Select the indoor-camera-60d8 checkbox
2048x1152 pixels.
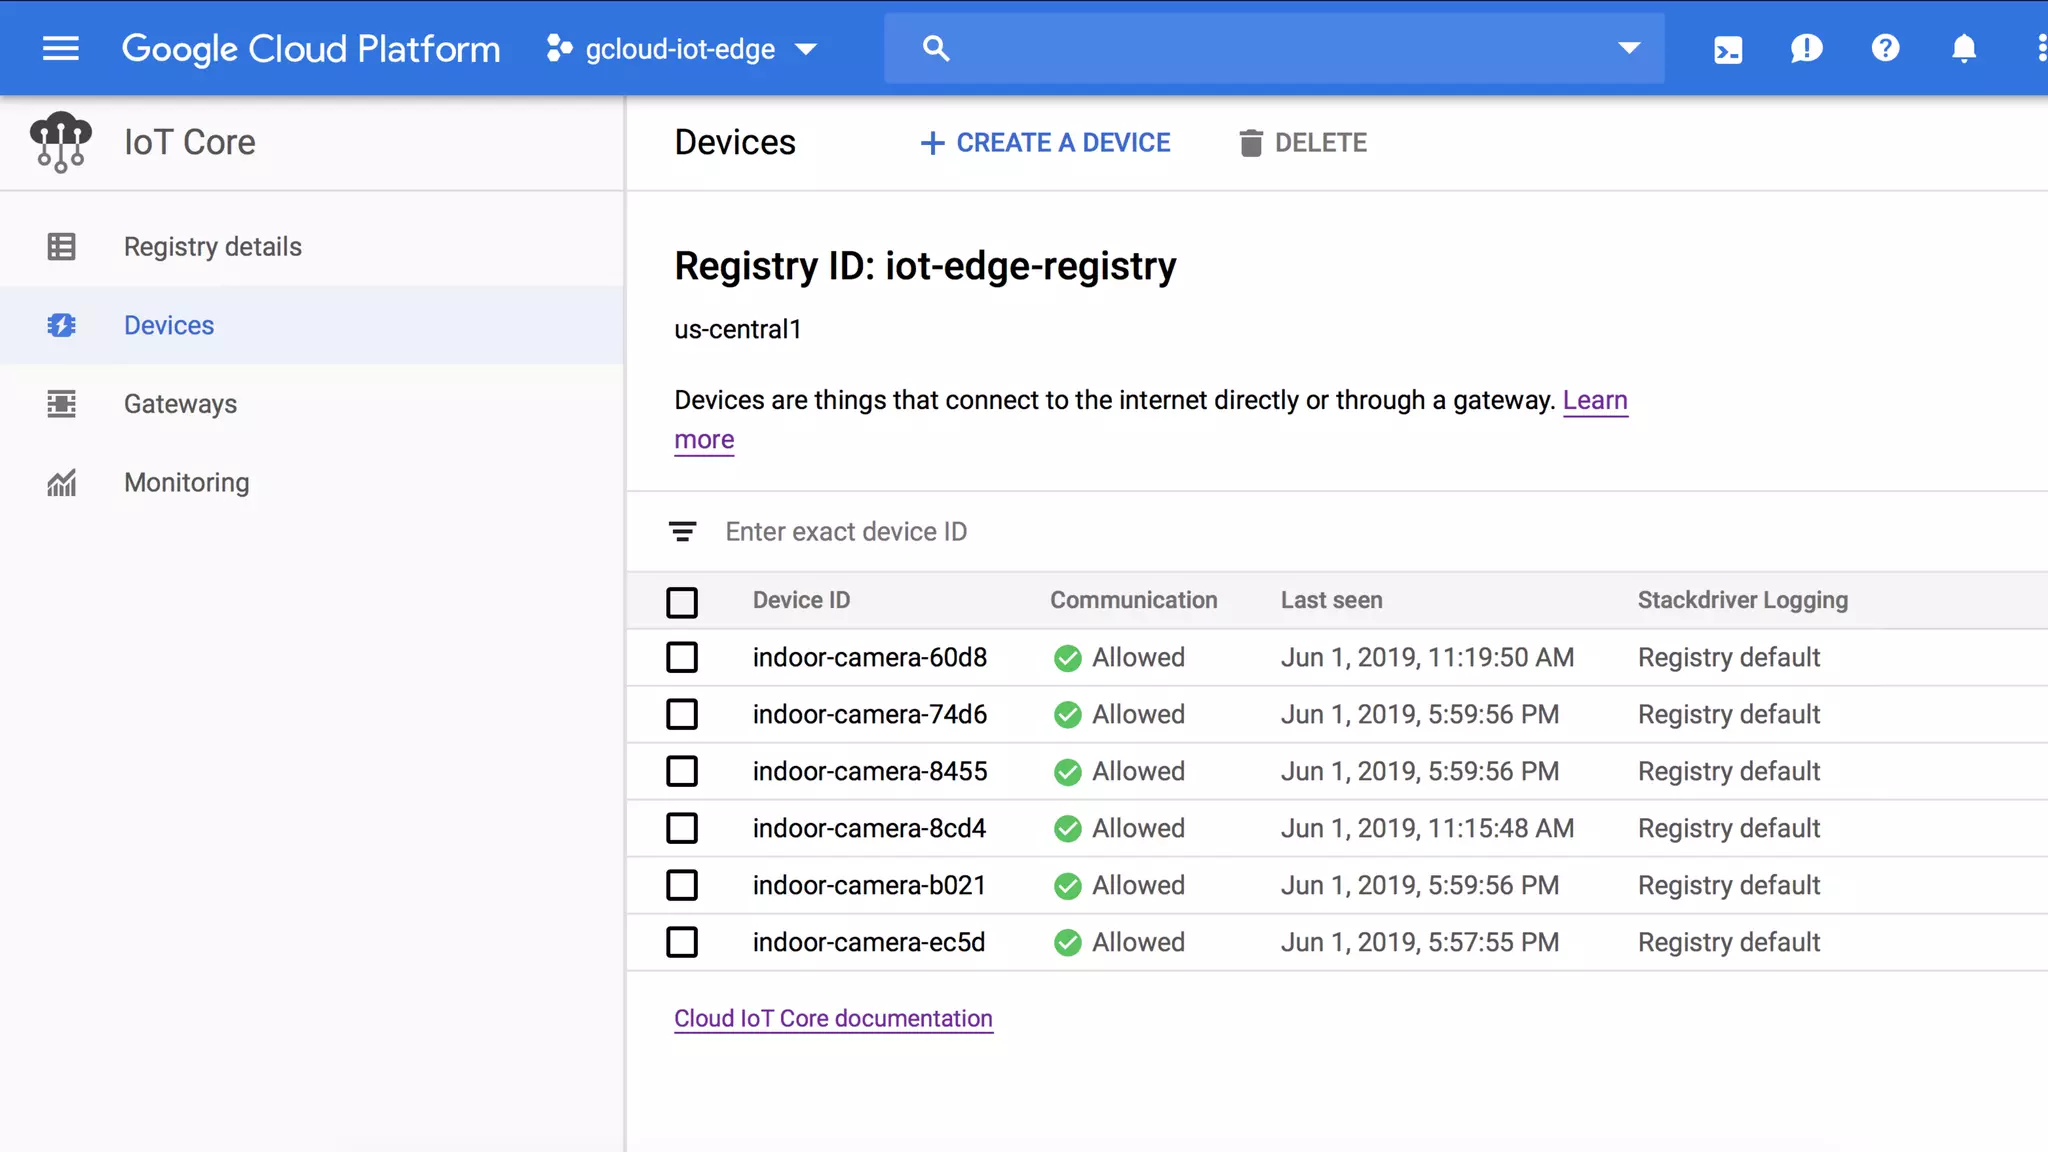coord(682,658)
